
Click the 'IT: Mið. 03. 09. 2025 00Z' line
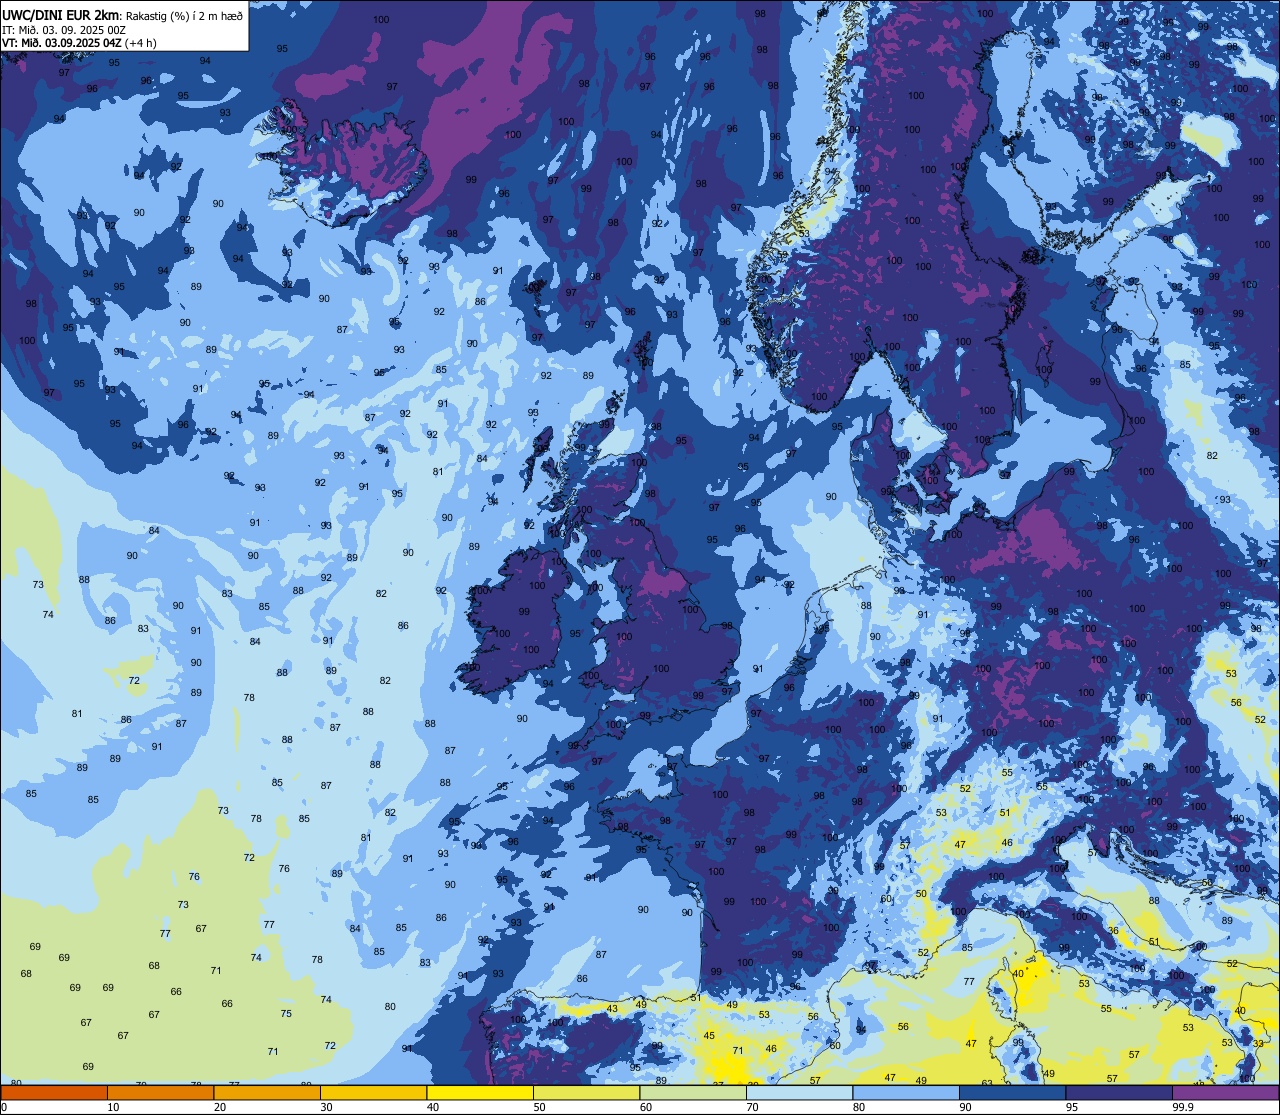coord(64,29)
